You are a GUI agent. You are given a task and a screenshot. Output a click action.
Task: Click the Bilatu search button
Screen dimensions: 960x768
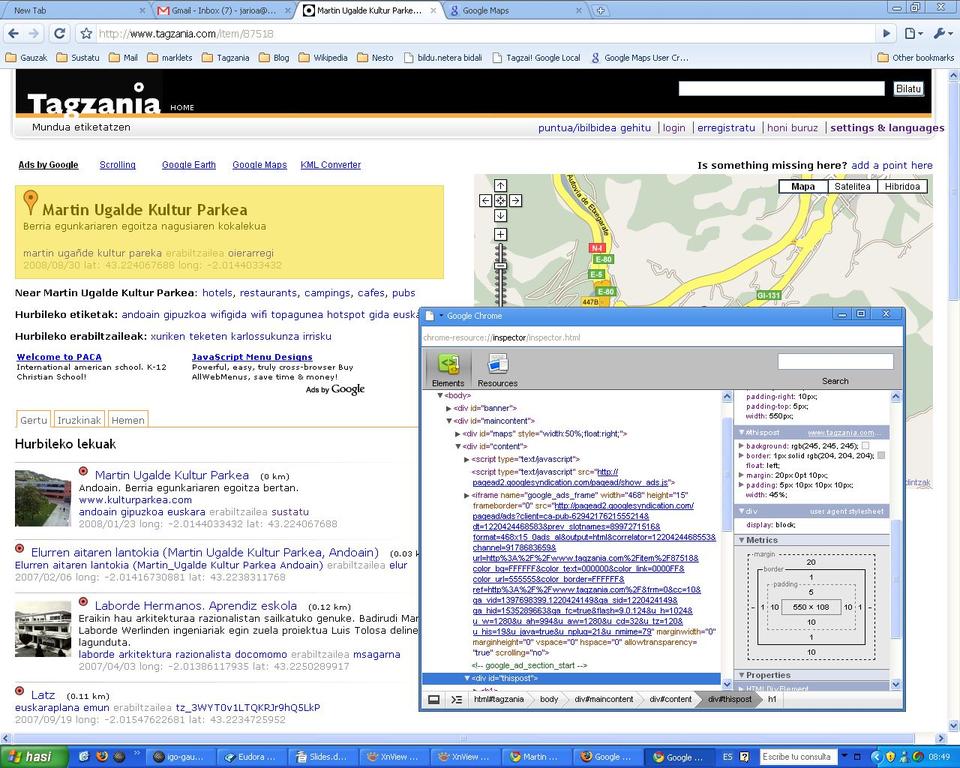click(908, 89)
